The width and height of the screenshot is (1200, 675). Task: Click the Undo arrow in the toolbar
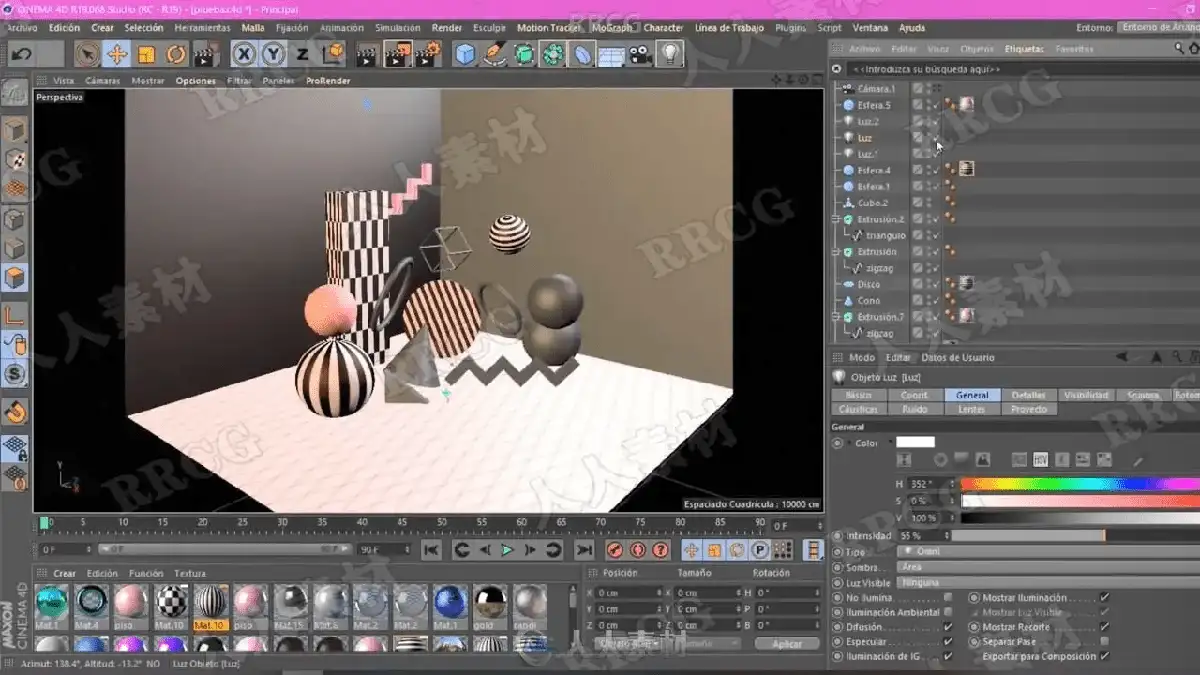[21, 54]
